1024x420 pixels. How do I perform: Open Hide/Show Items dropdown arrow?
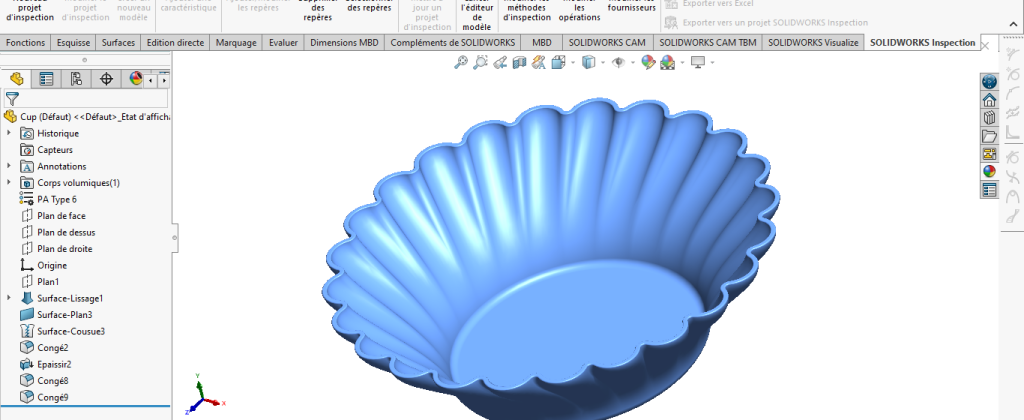click(633, 63)
